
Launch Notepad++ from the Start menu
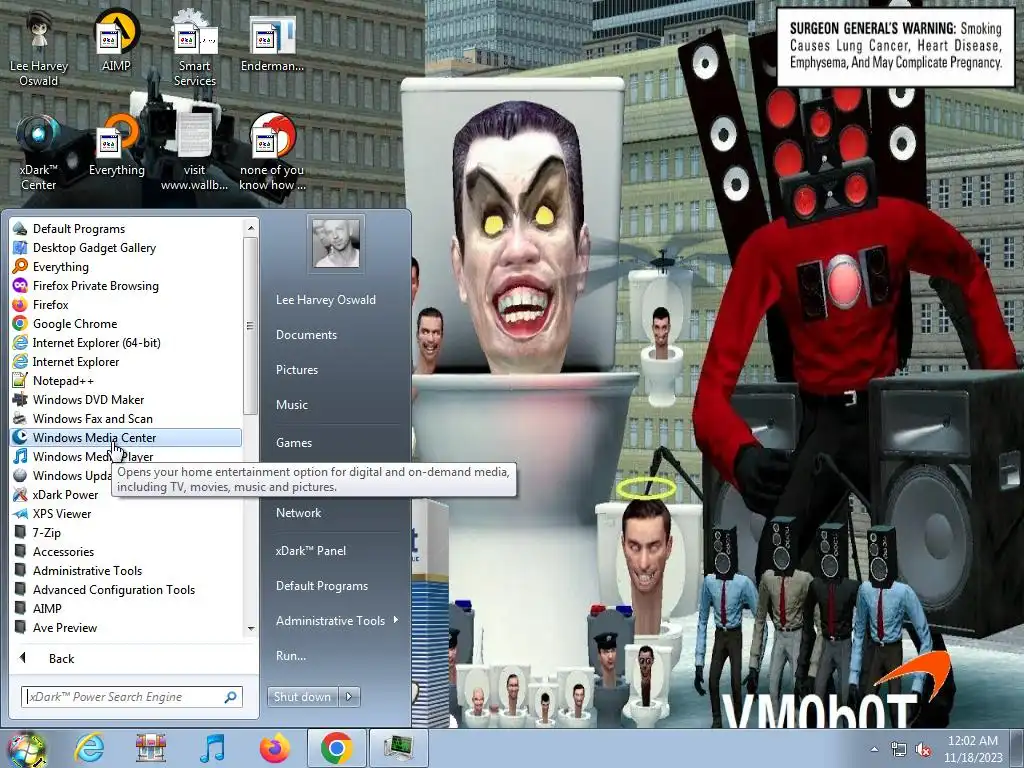(126, 380)
